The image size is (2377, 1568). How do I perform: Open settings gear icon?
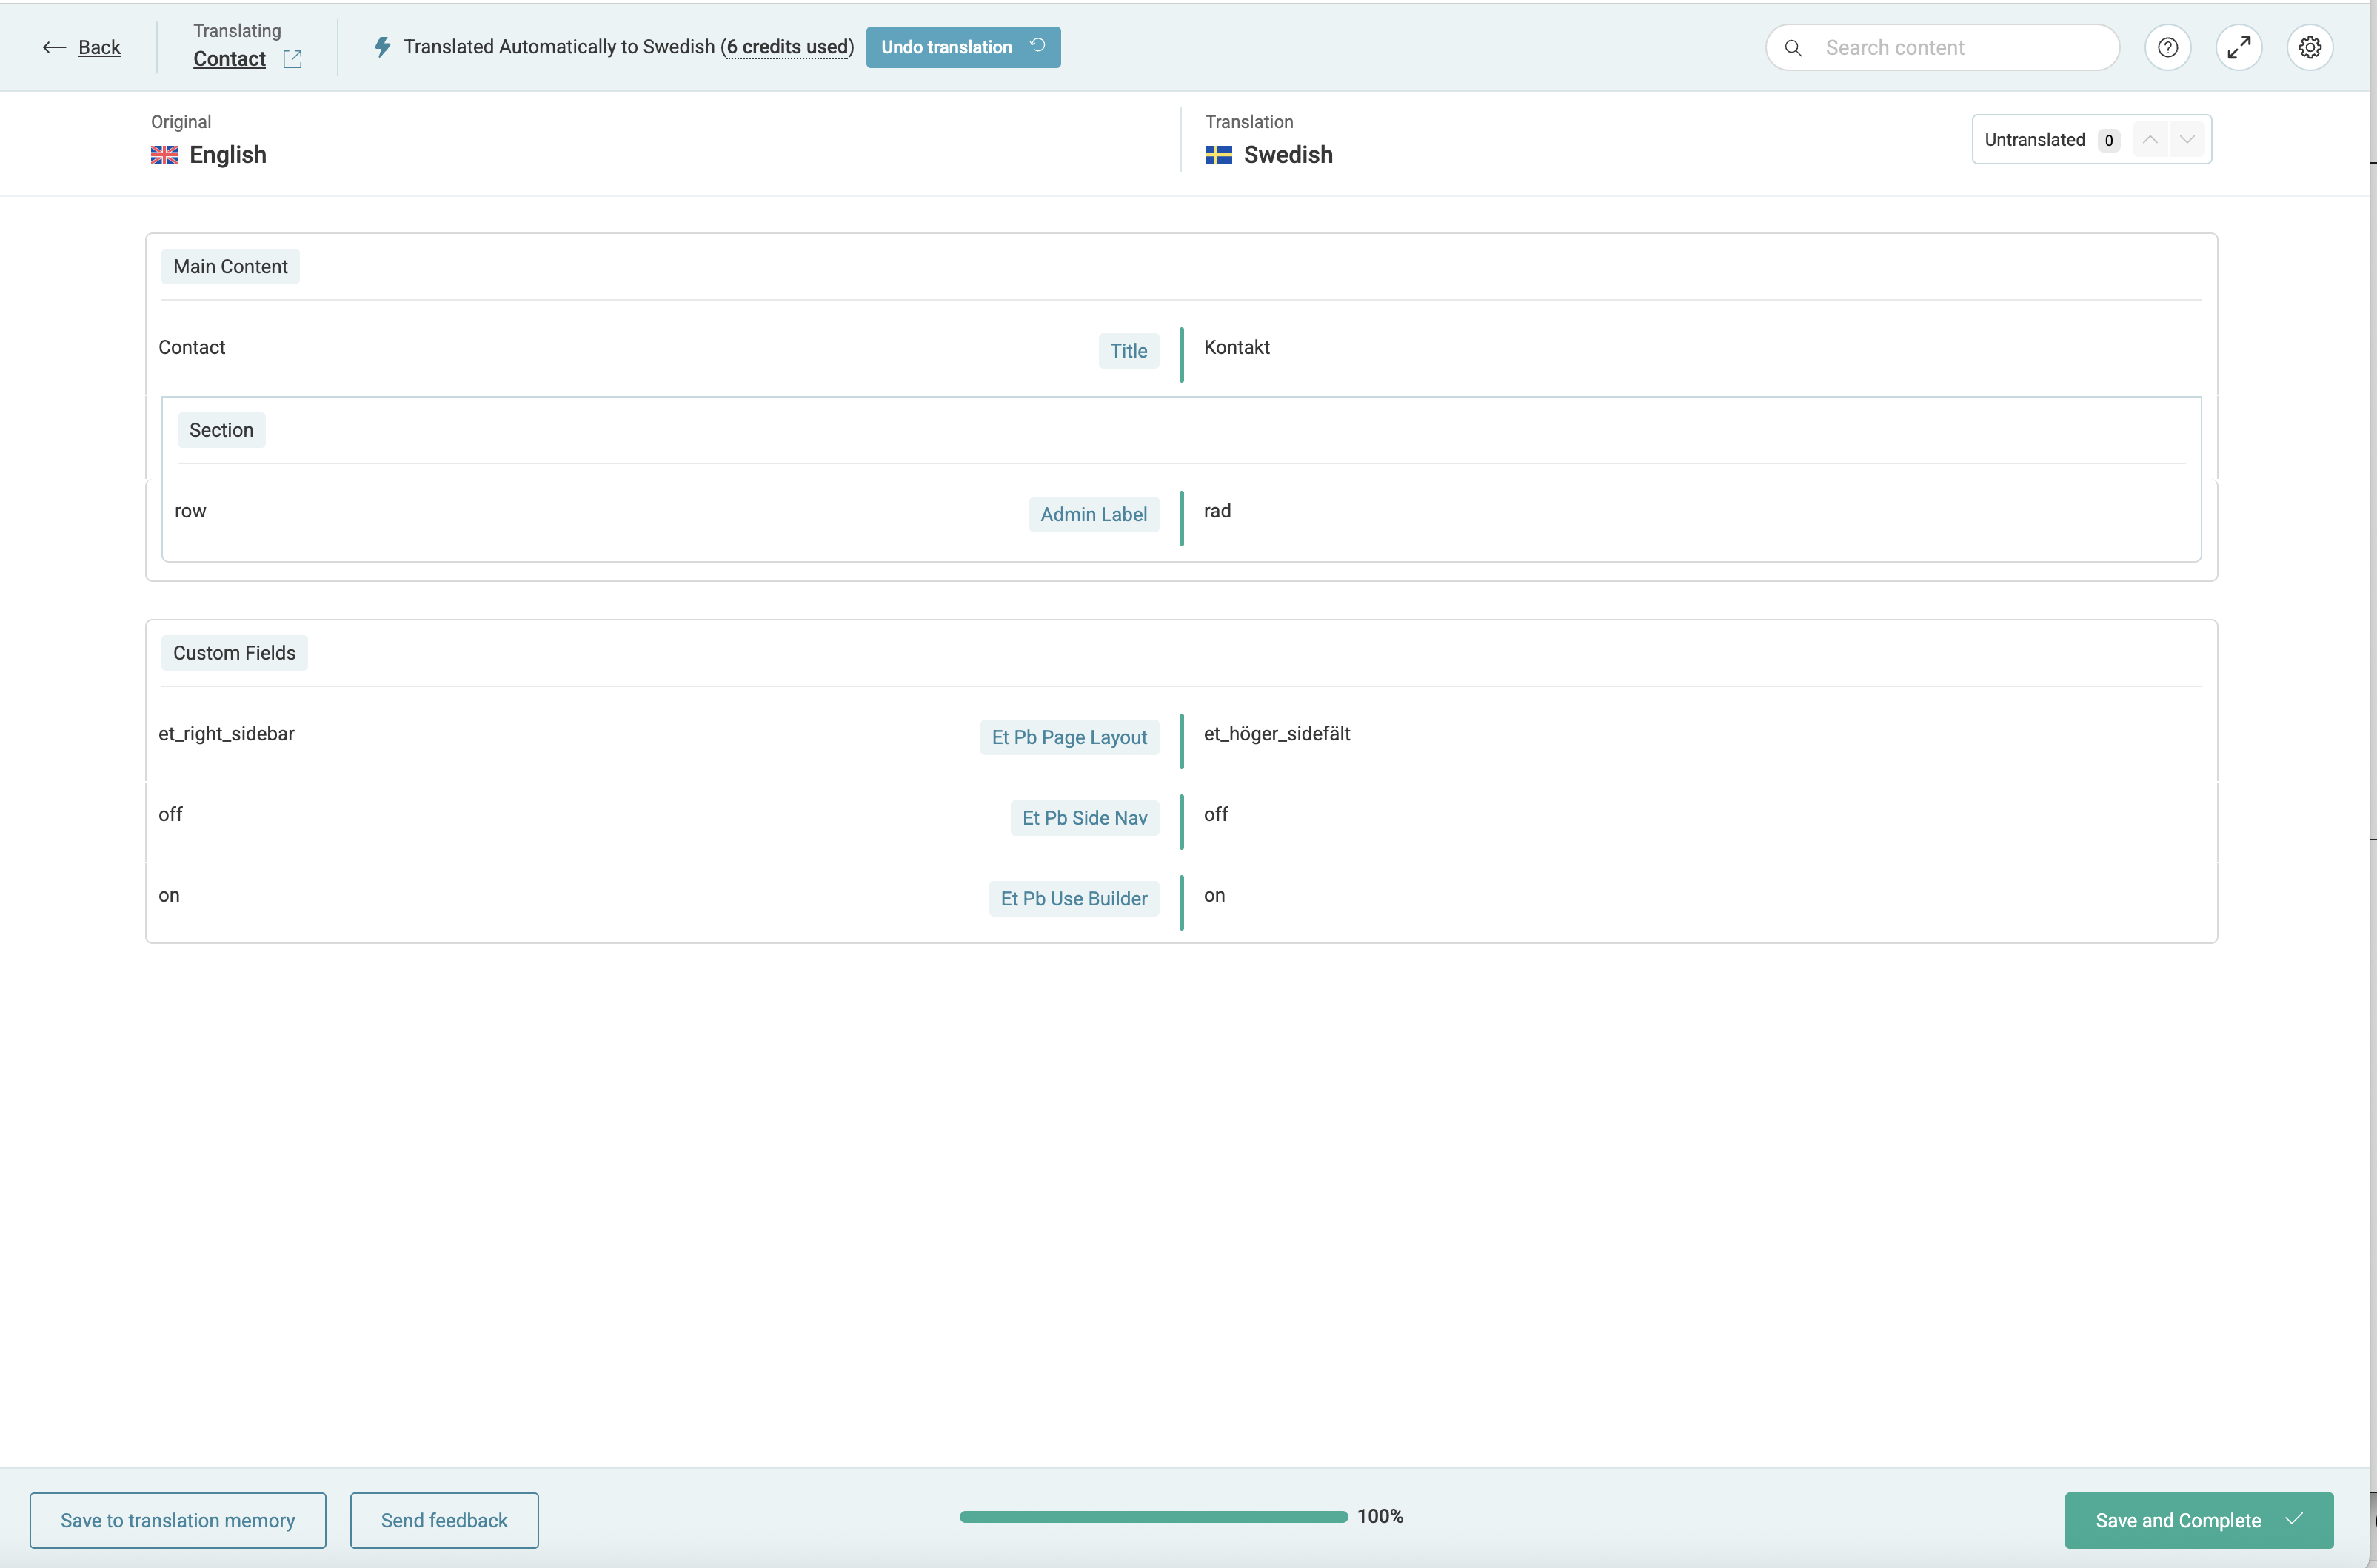click(x=2309, y=47)
